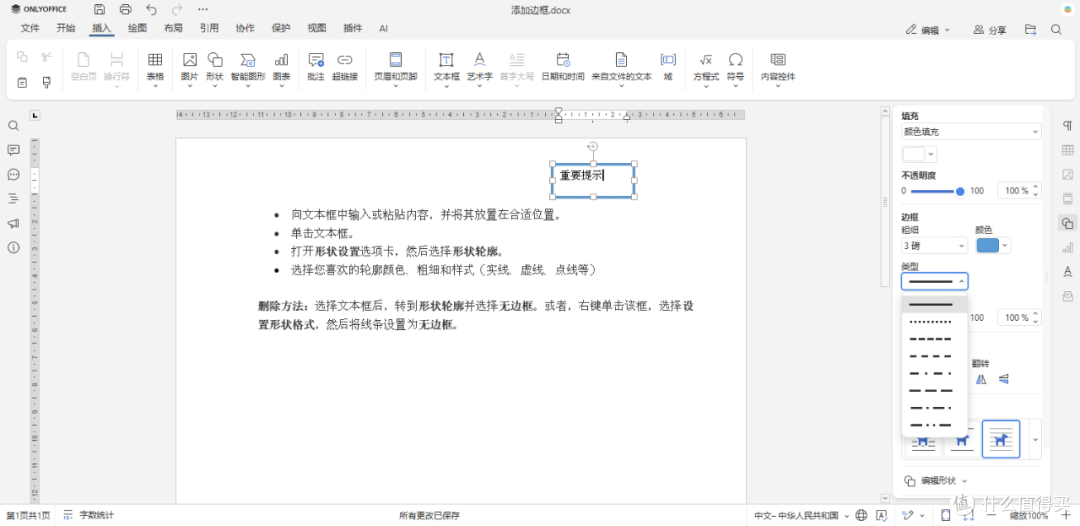Viewport: 1080px width, 526px height.
Task: Flip the shape vertically
Action: point(1004,379)
